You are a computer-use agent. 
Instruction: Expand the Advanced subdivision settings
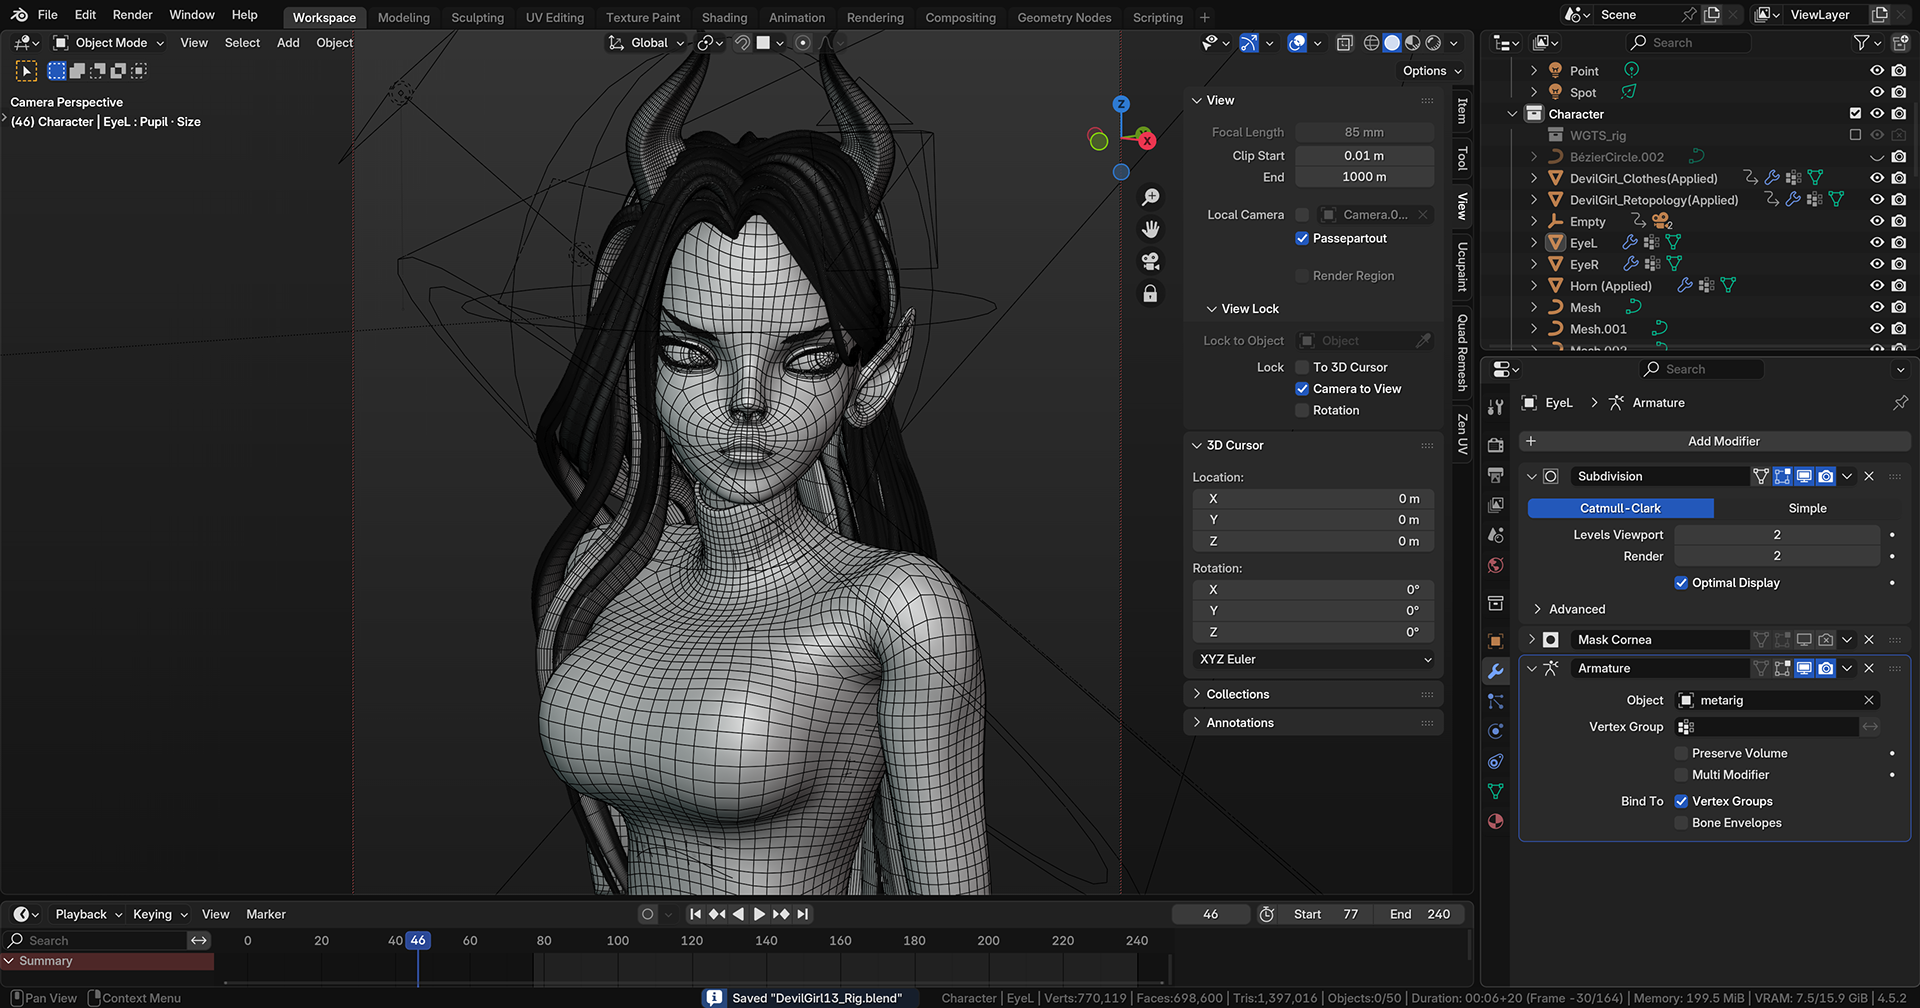click(x=1576, y=609)
